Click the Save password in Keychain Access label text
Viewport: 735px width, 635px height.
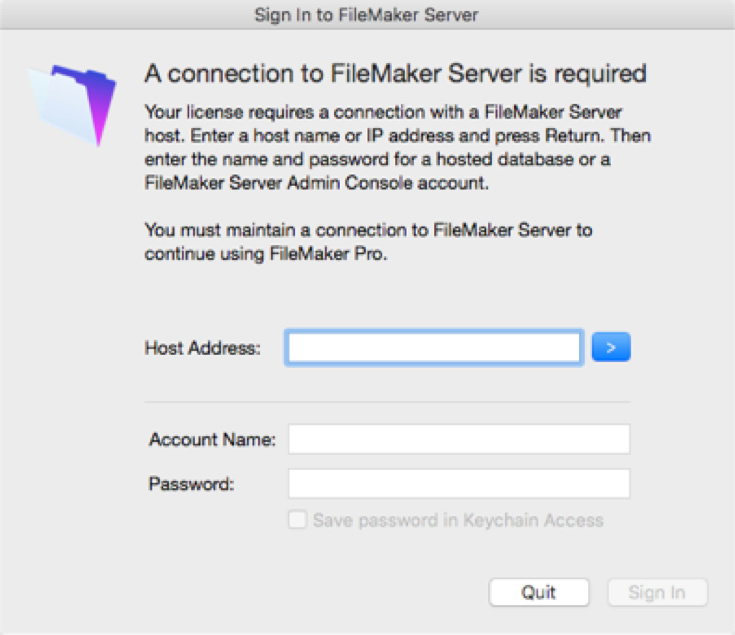[x=458, y=520]
